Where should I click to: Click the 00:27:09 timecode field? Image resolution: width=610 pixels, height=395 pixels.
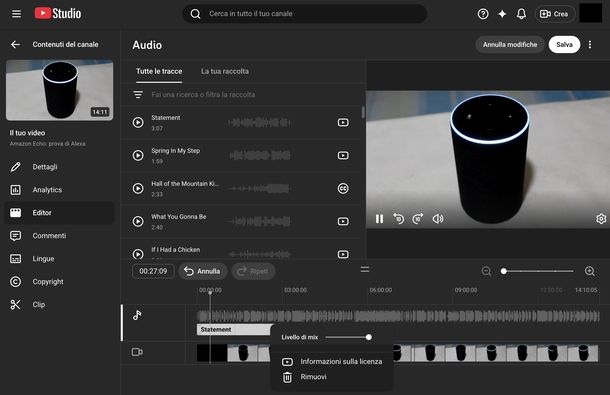153,271
